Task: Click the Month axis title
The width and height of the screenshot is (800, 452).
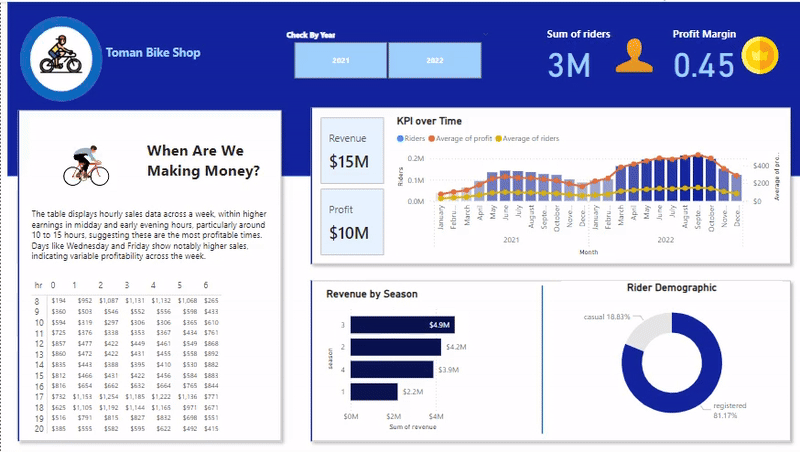Action: (x=588, y=252)
